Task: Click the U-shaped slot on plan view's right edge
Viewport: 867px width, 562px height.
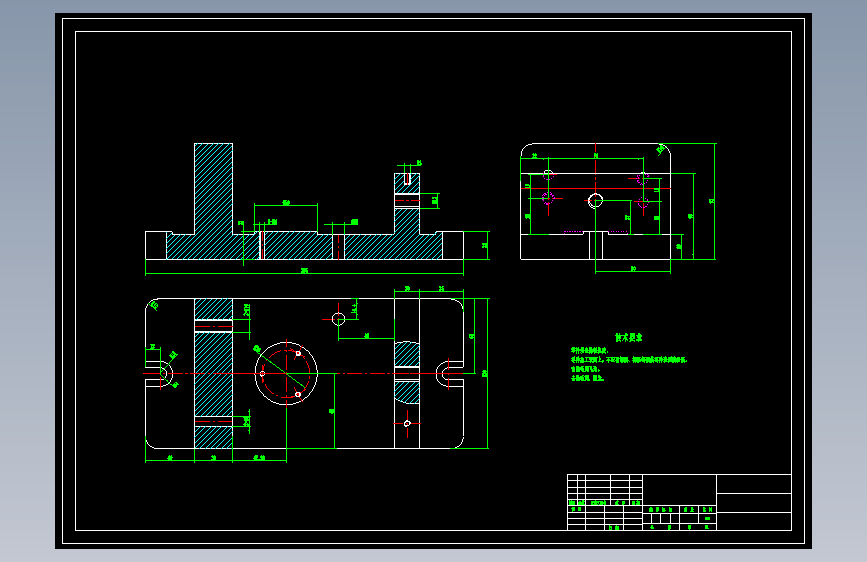Action: (450, 374)
